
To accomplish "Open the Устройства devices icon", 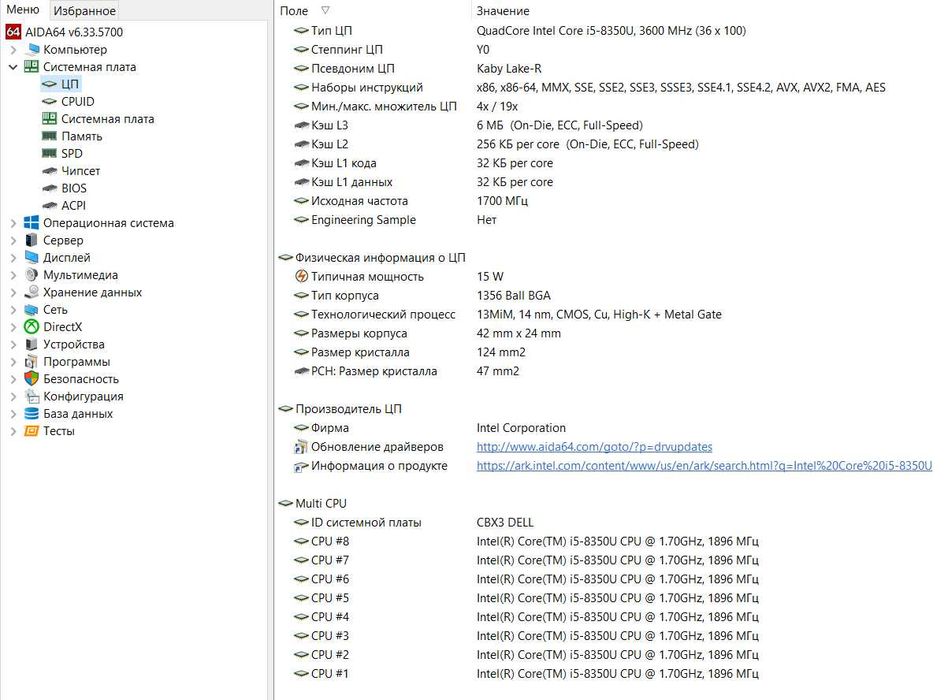I will click(31, 344).
